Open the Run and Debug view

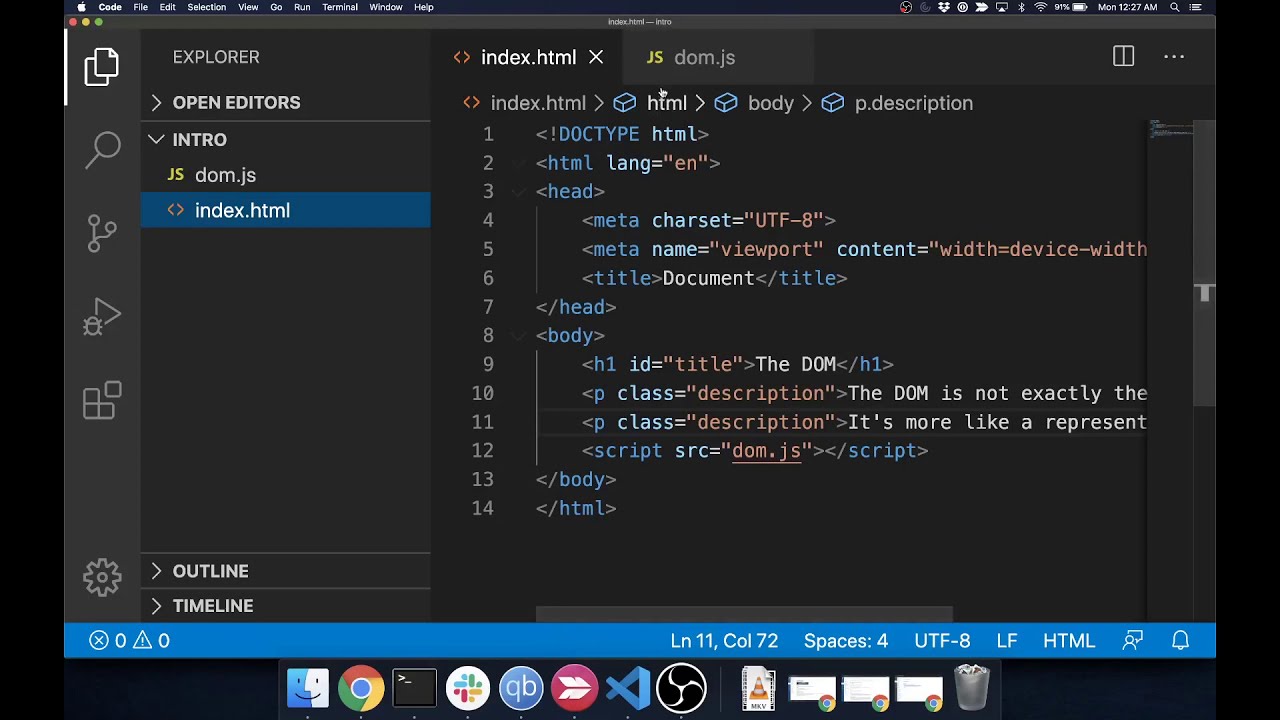click(x=102, y=317)
